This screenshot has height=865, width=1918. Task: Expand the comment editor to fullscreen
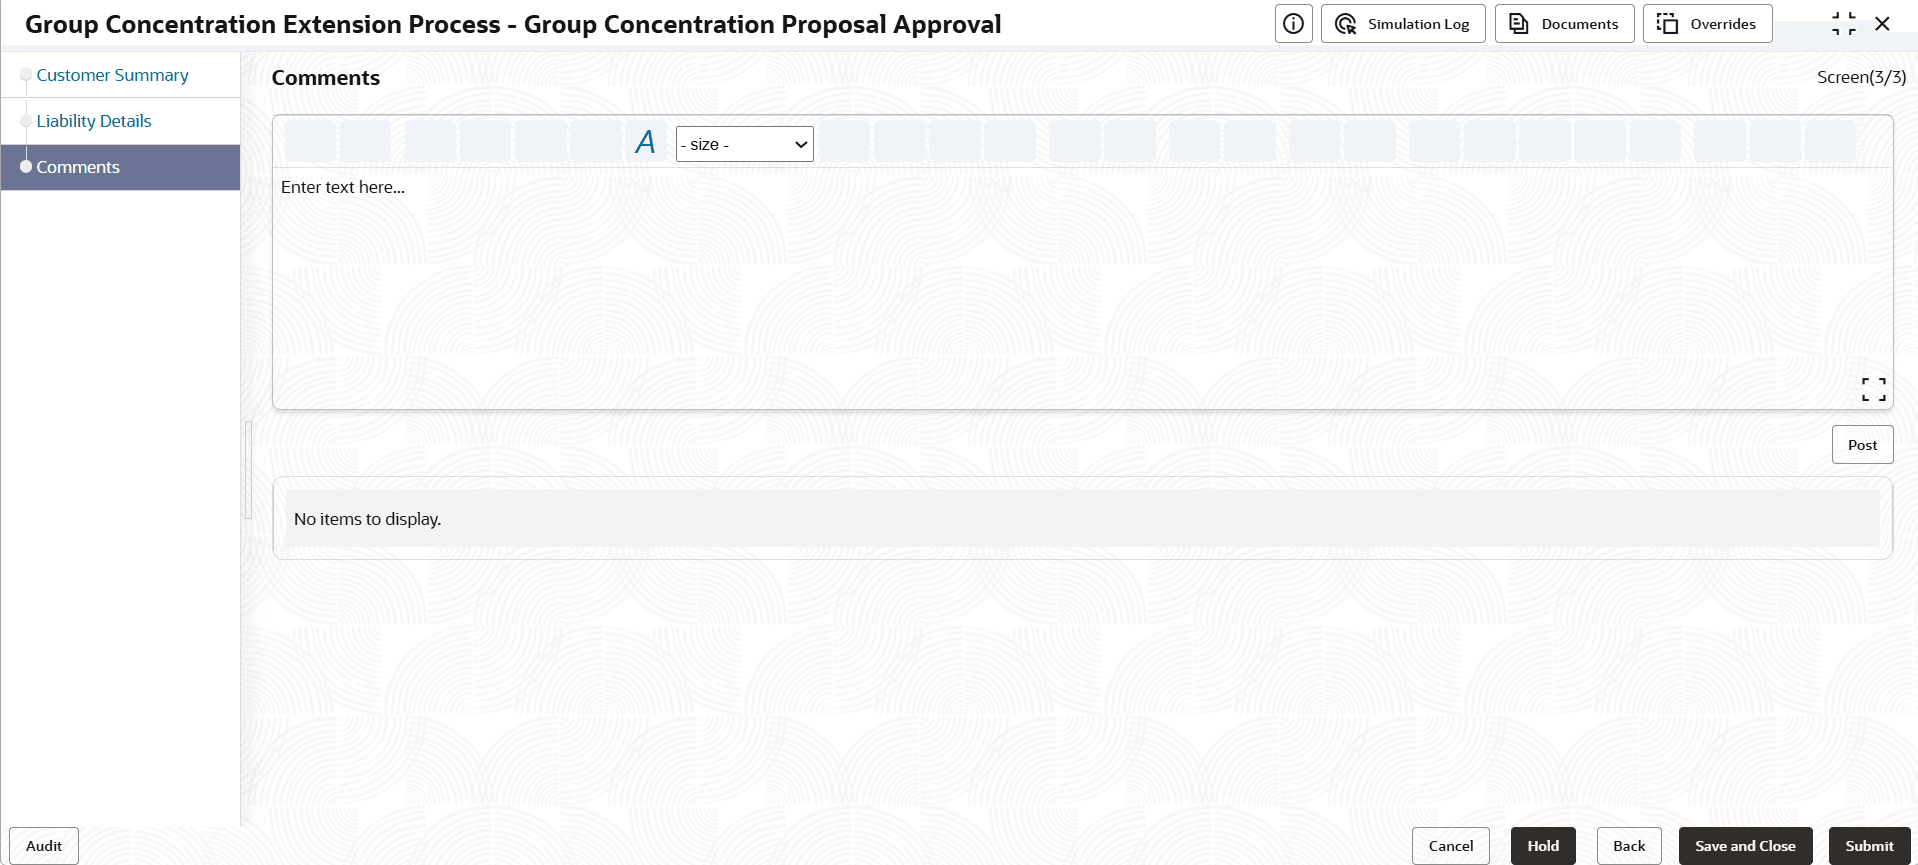pos(1874,389)
